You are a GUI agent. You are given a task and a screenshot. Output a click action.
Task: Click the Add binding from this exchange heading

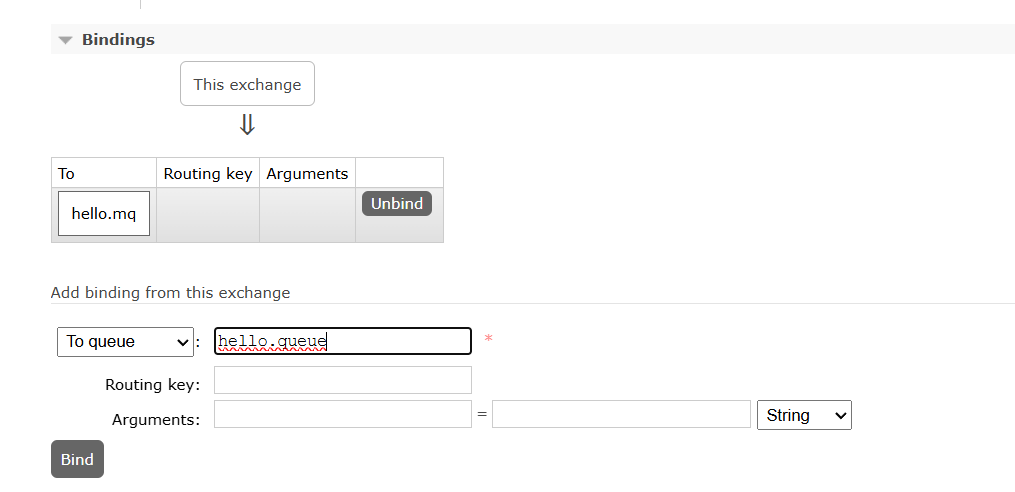[x=170, y=293]
